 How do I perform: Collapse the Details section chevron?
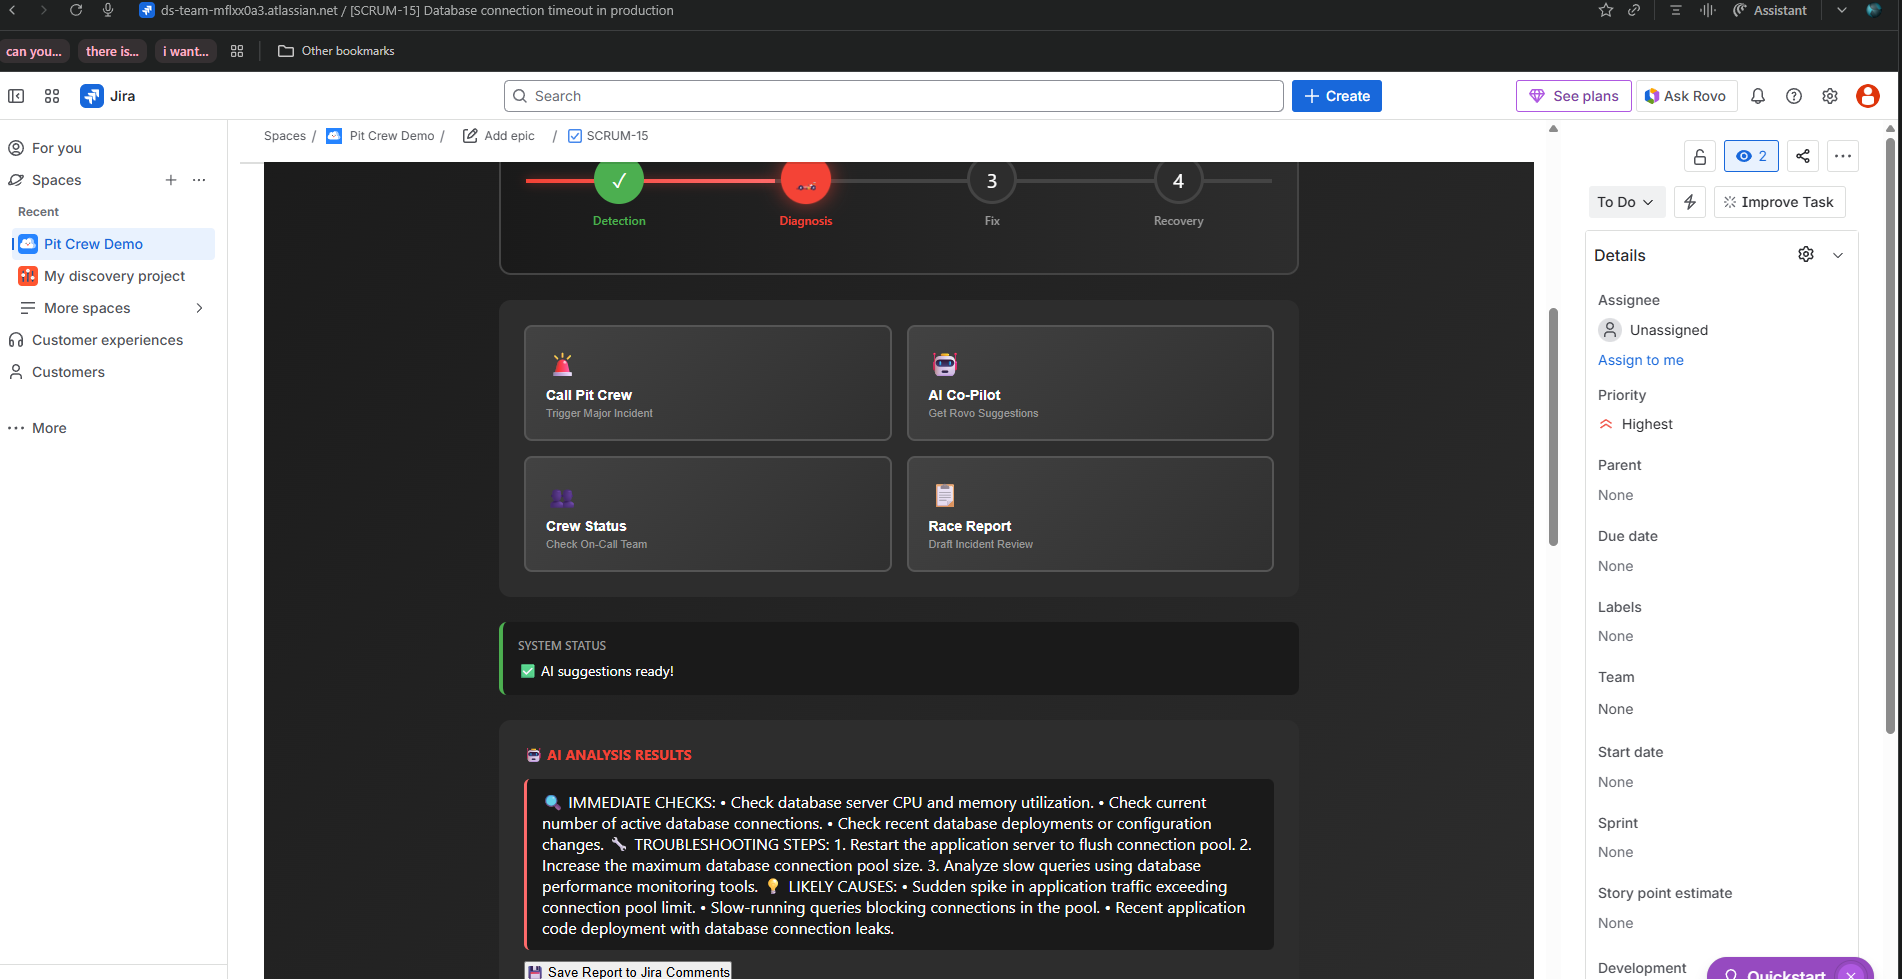(1838, 255)
